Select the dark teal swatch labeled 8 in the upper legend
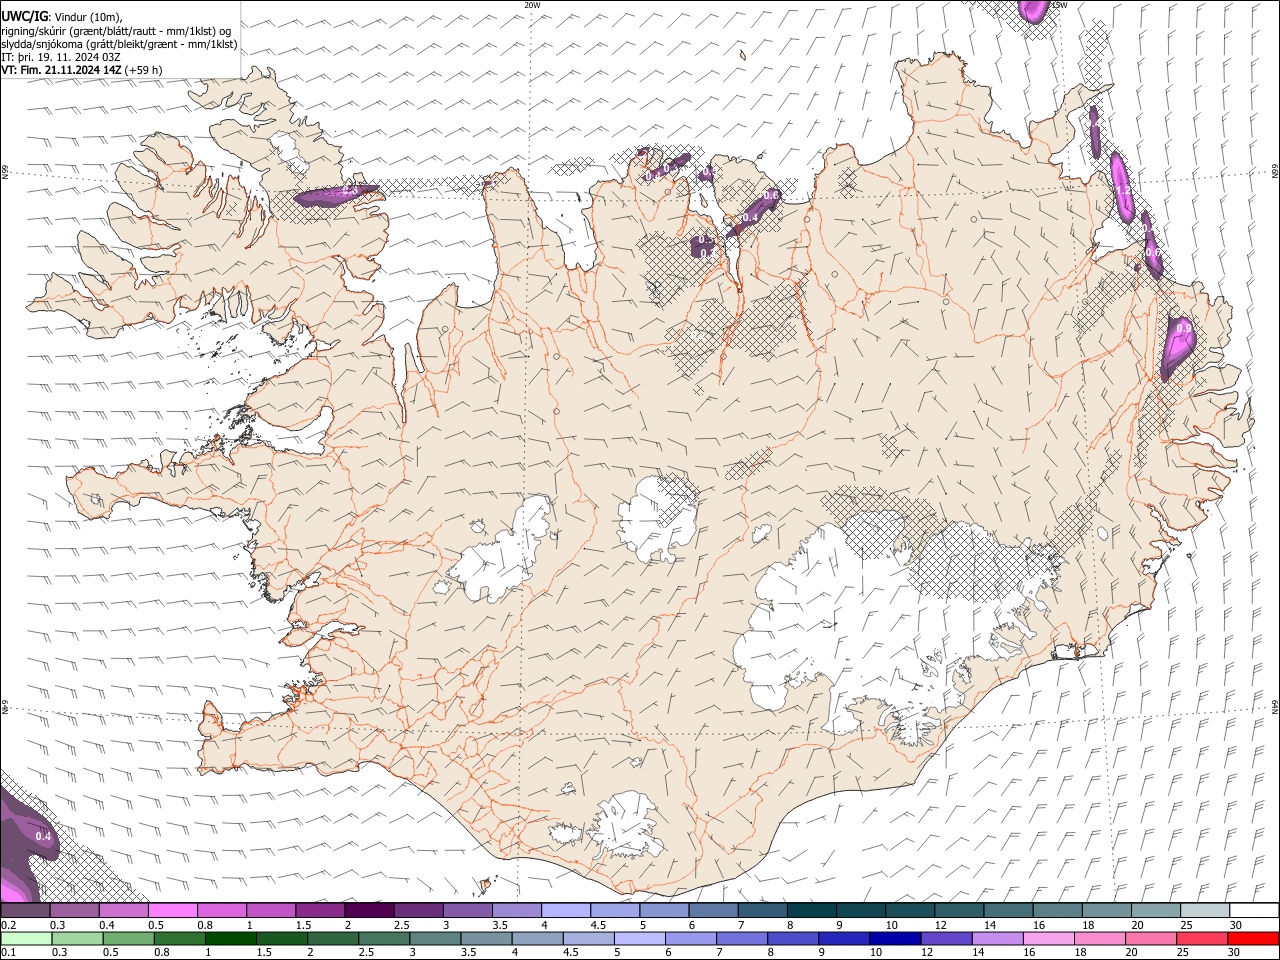The image size is (1280, 960). tap(812, 910)
